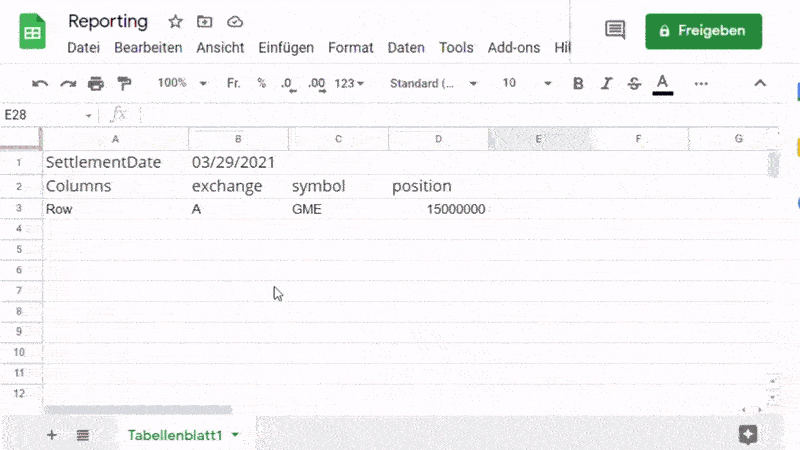Click the Reporting document title
This screenshot has height=450, width=800.
click(108, 21)
